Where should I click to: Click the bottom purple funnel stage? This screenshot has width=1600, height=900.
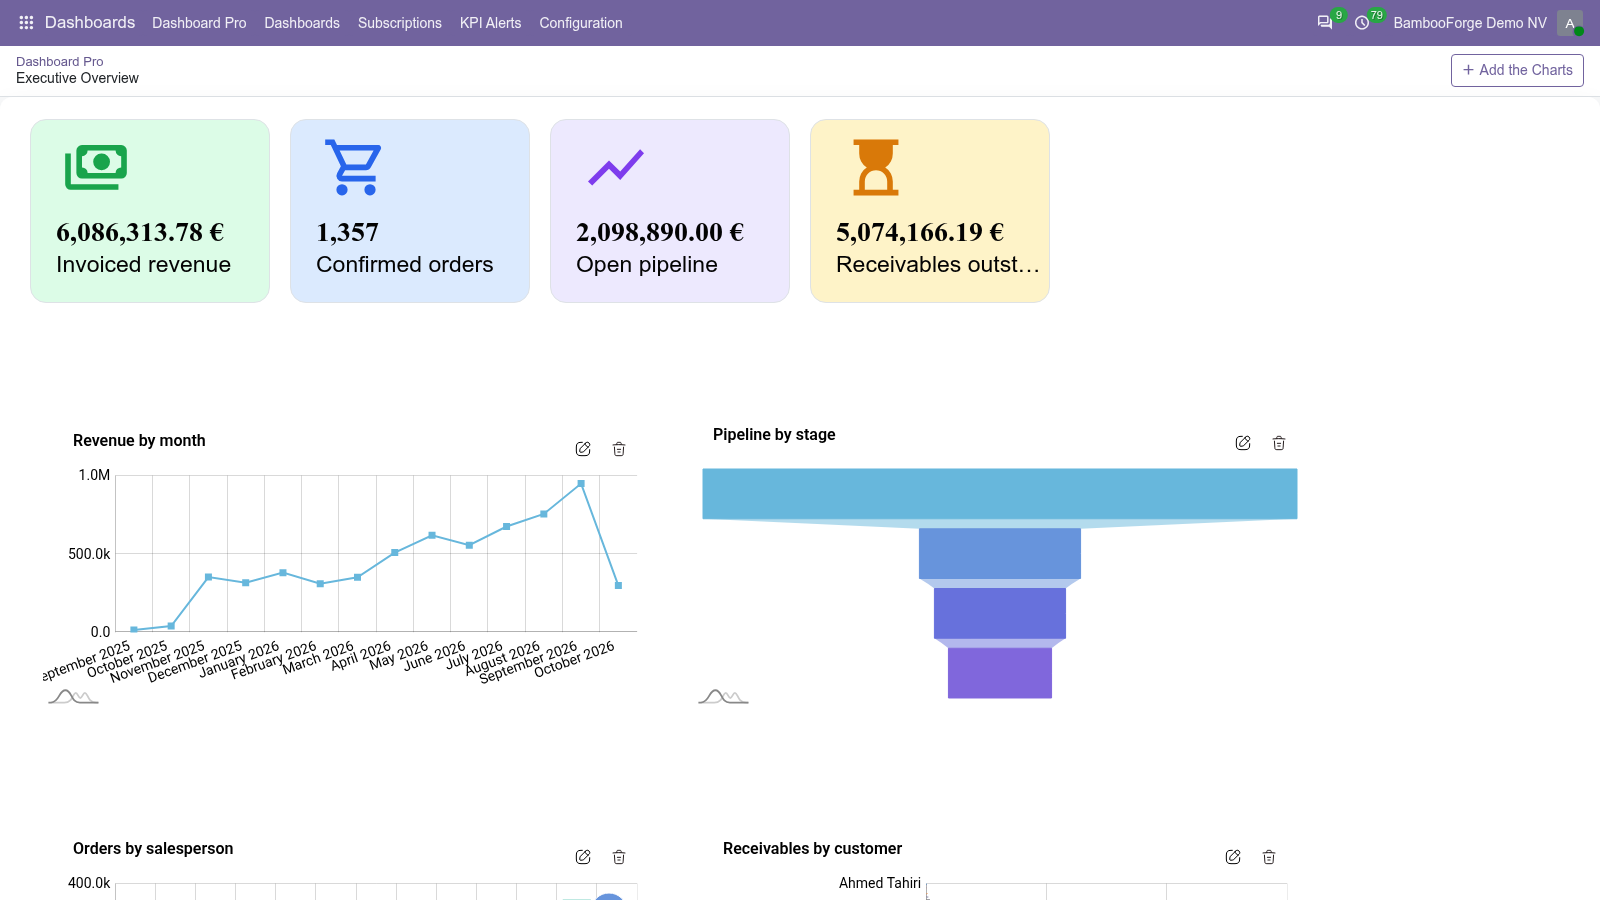[1000, 673]
